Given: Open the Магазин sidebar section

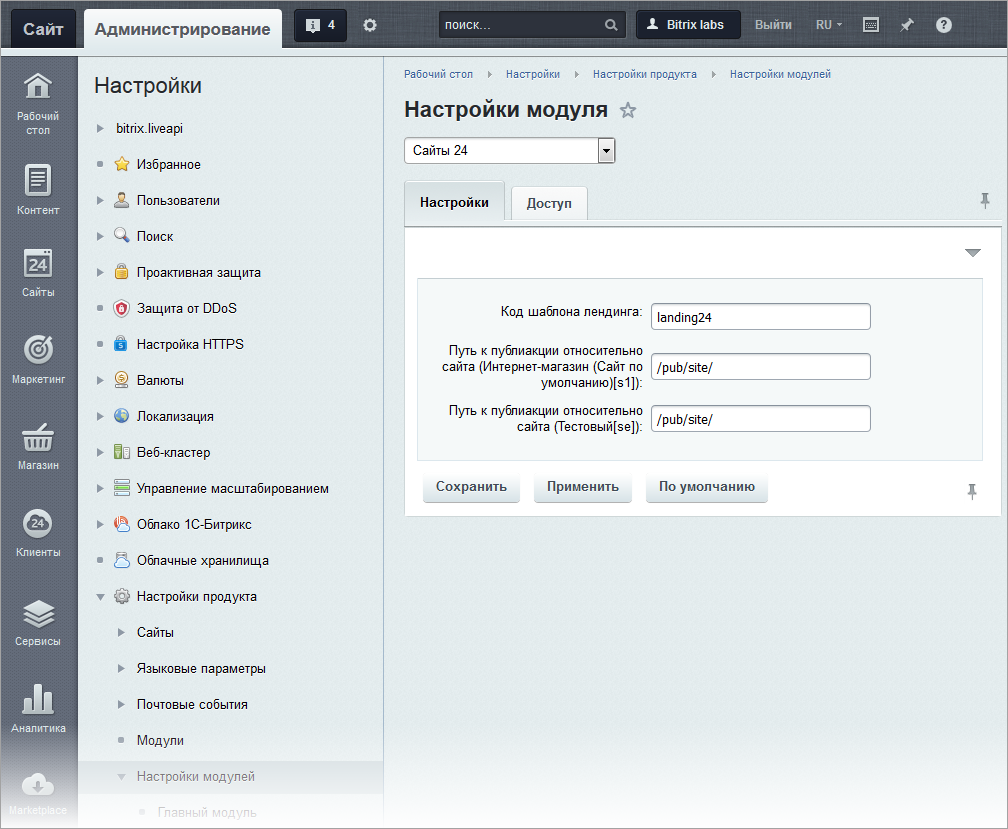Looking at the screenshot, I should click(x=38, y=445).
